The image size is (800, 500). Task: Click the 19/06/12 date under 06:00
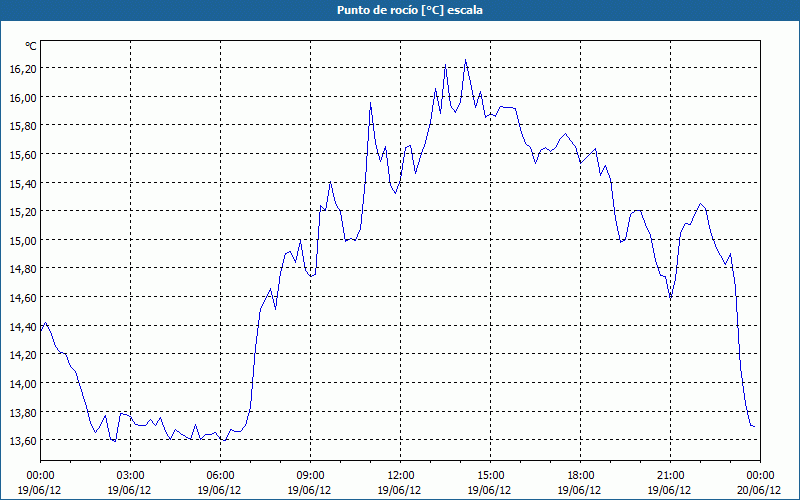219,490
